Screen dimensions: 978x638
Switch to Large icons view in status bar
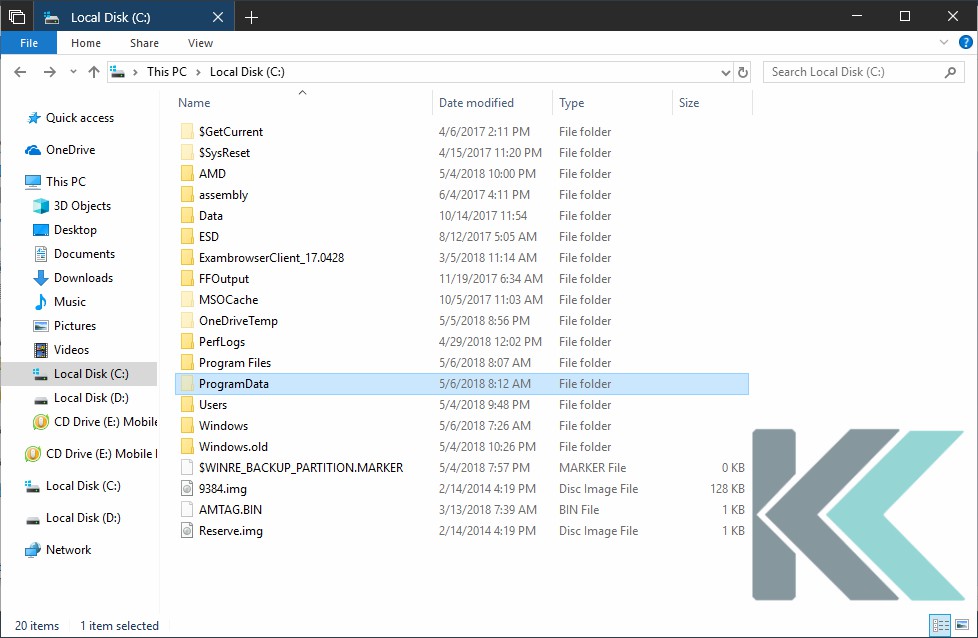click(962, 624)
